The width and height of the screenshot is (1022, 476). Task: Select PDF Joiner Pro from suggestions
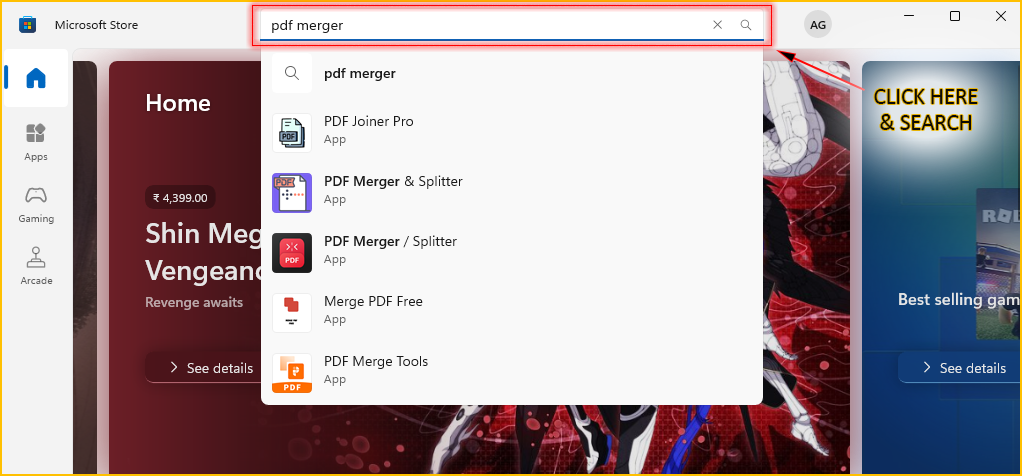point(369,122)
